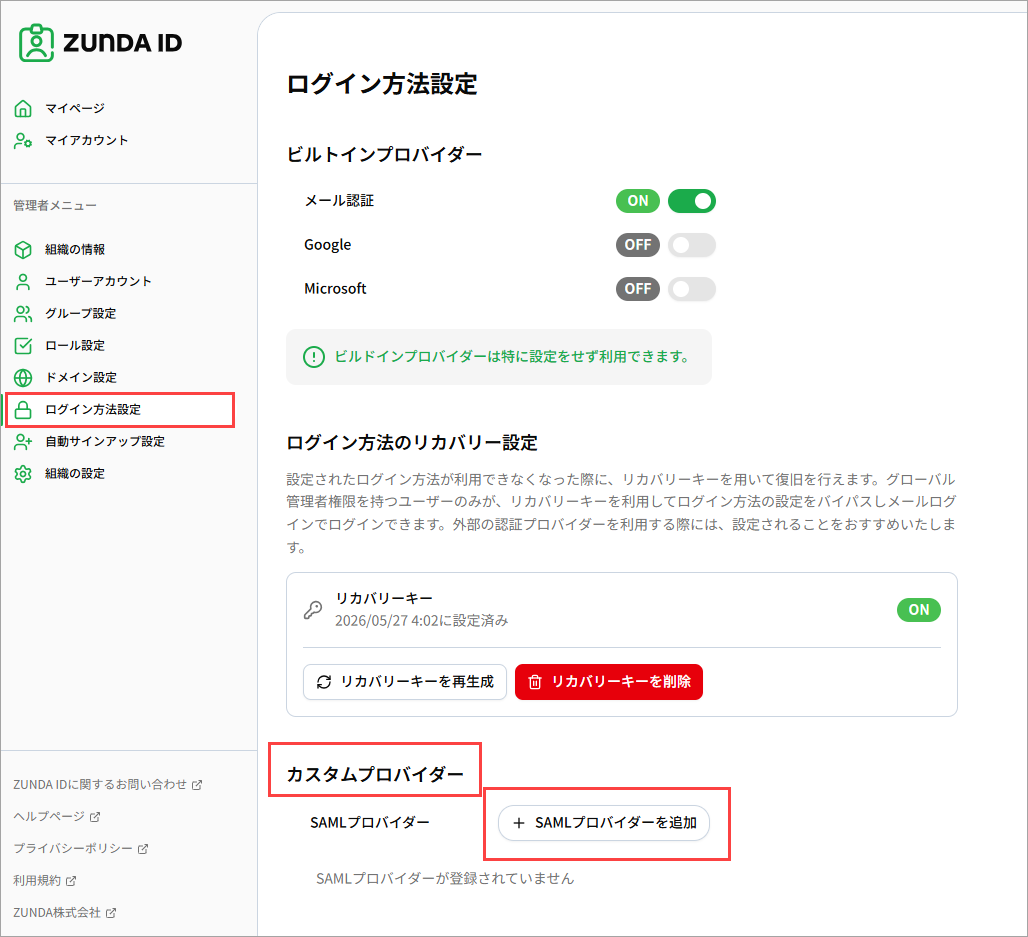Open マイページ in the sidebar

75,108
